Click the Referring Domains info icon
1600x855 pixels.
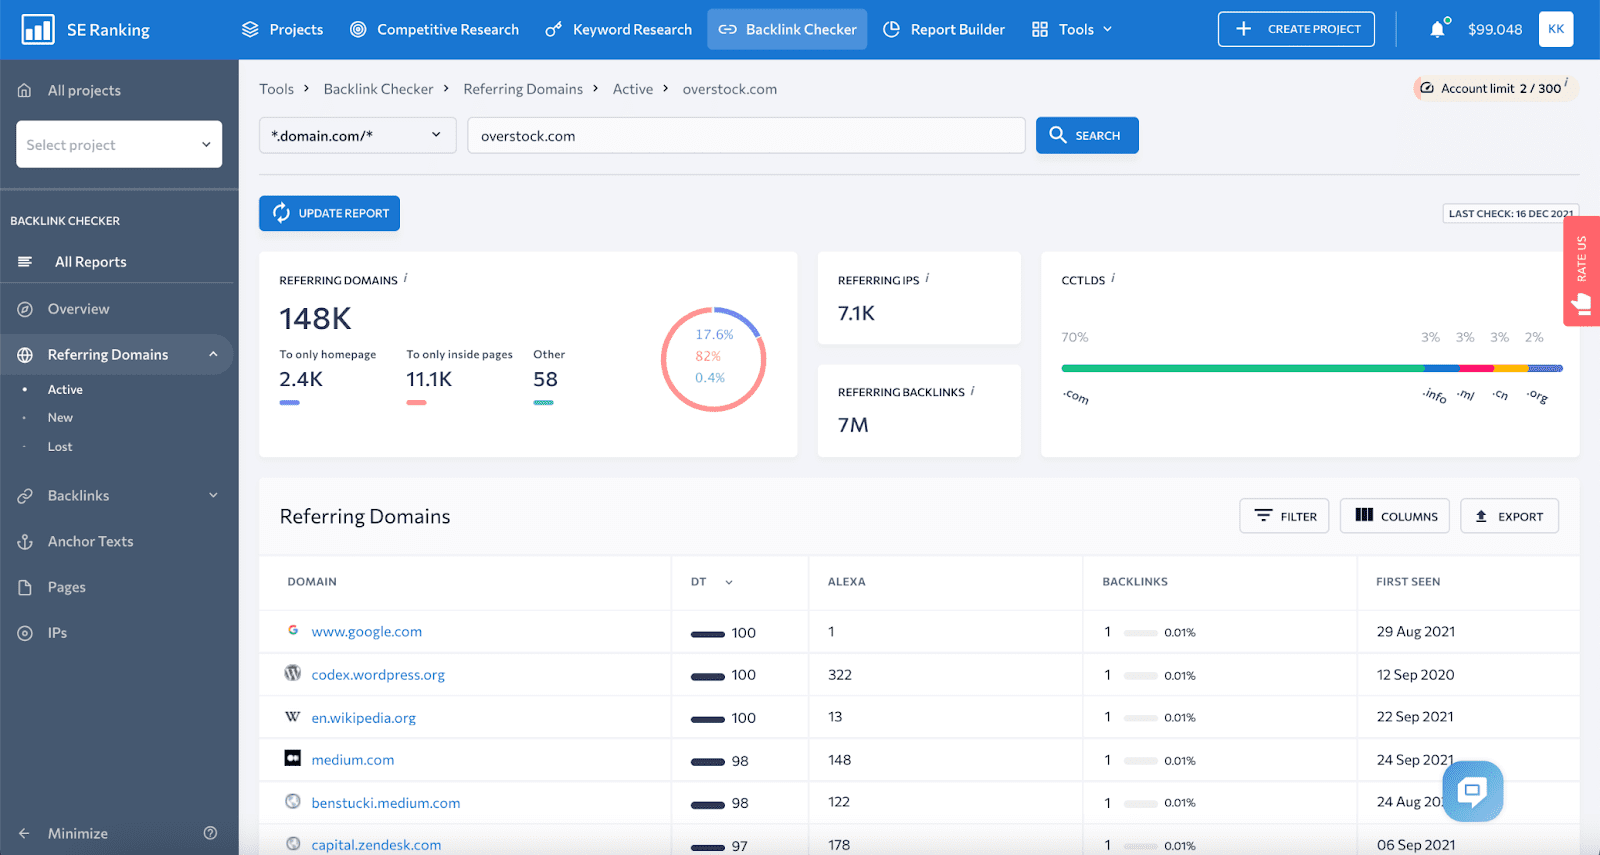pyautogui.click(x=405, y=278)
